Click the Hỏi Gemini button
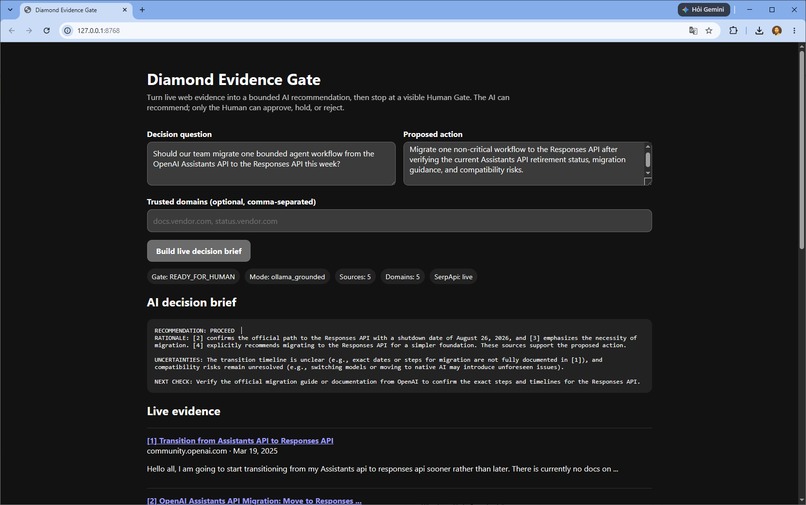The height and width of the screenshot is (505, 806). coord(703,10)
